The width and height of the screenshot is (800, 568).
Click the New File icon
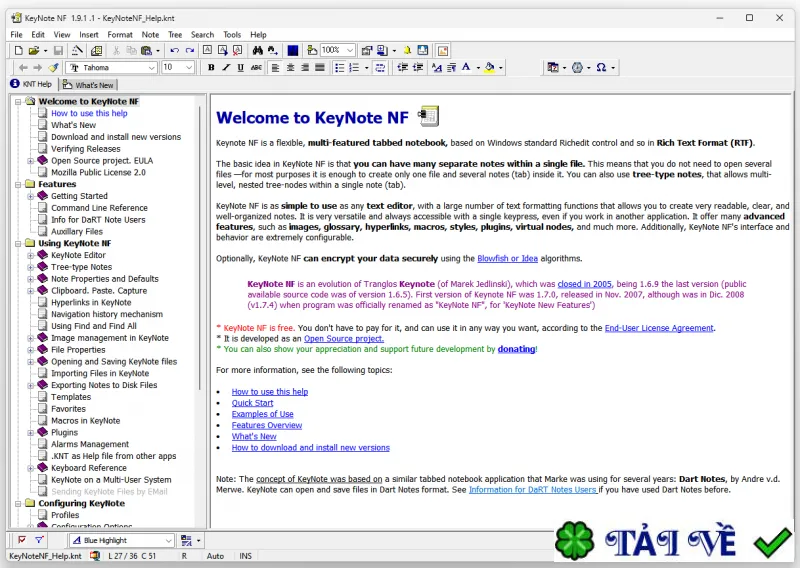(x=18, y=51)
